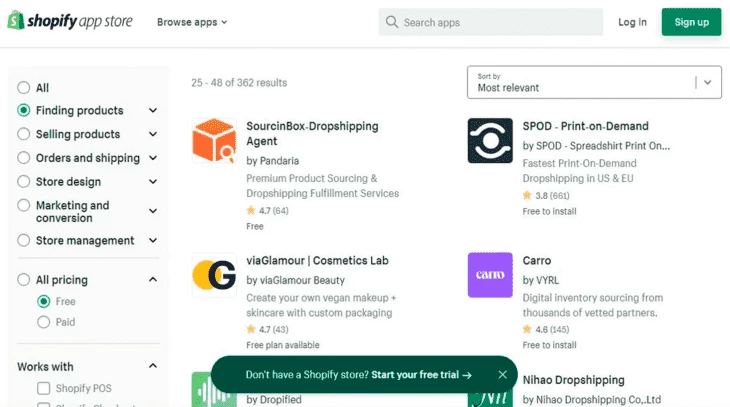Expand Marketing and conversion chevron
730x407 pixels.
click(x=153, y=211)
